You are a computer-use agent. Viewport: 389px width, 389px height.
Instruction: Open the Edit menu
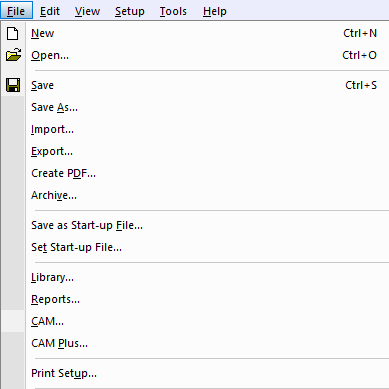coord(50,11)
